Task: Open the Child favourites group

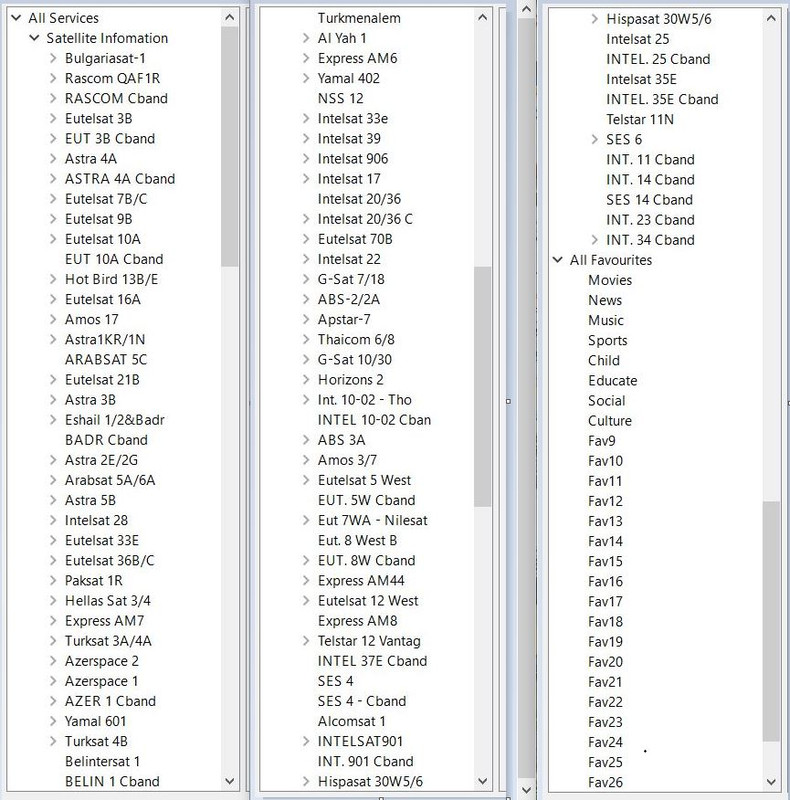Action: coord(604,360)
